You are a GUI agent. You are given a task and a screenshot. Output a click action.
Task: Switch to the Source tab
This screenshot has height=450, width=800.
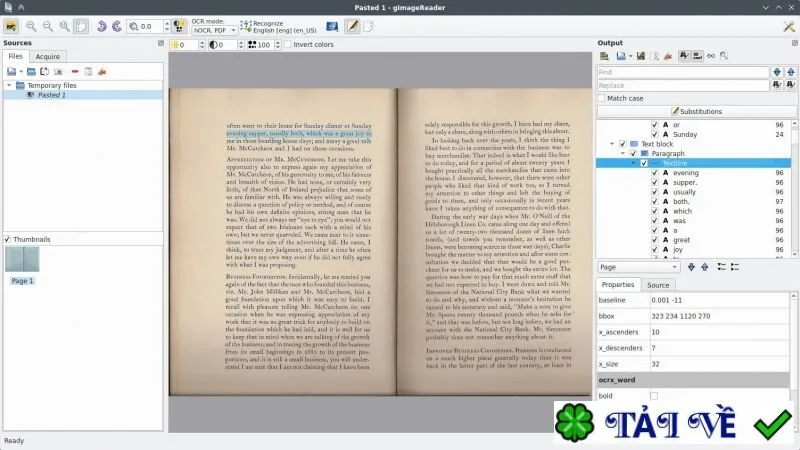click(658, 285)
